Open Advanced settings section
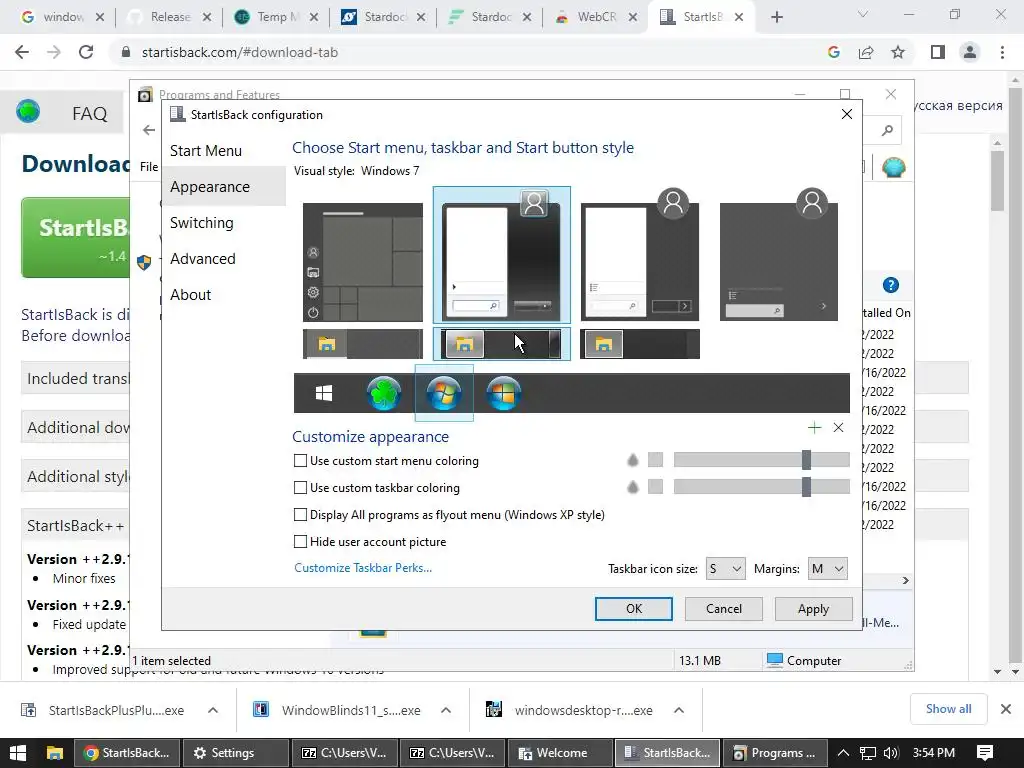The image size is (1024, 768). (x=202, y=259)
